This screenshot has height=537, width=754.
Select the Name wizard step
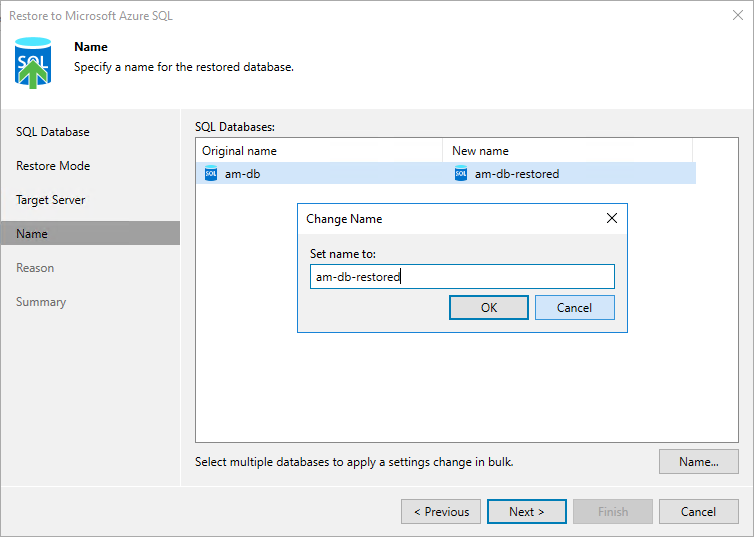(32, 234)
